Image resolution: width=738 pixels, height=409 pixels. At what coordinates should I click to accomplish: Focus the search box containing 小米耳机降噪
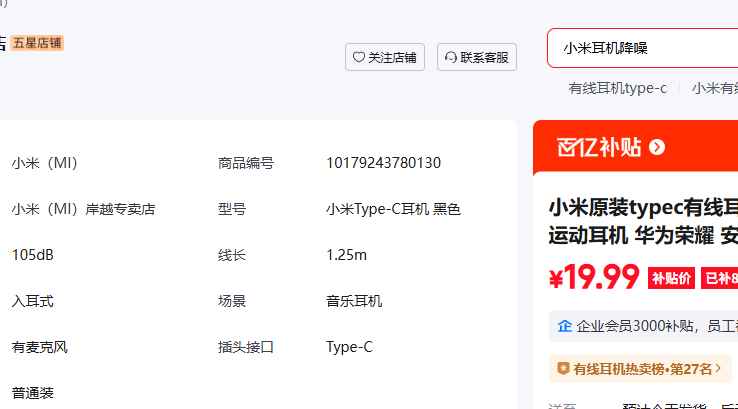coord(640,48)
